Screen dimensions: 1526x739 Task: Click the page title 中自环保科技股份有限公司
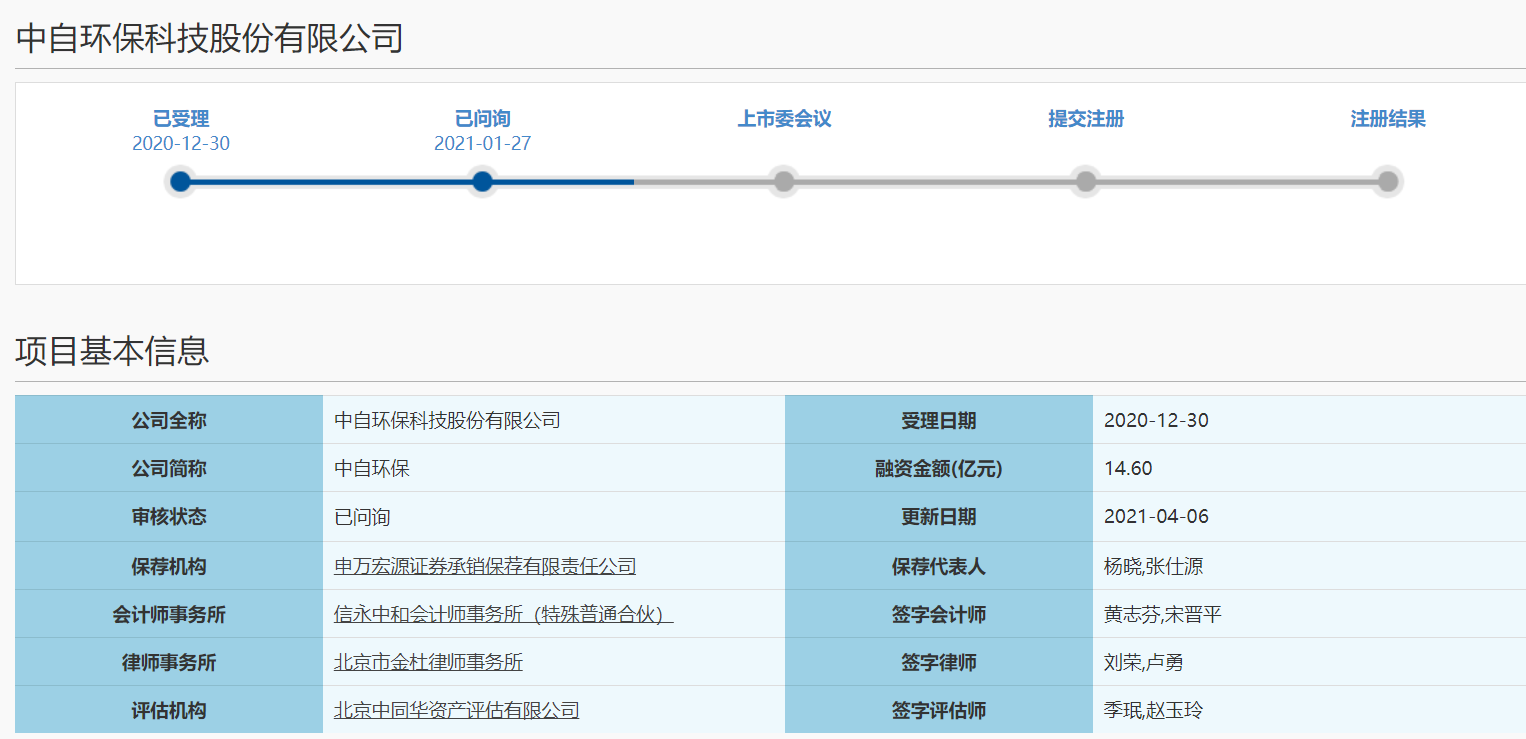click(209, 38)
